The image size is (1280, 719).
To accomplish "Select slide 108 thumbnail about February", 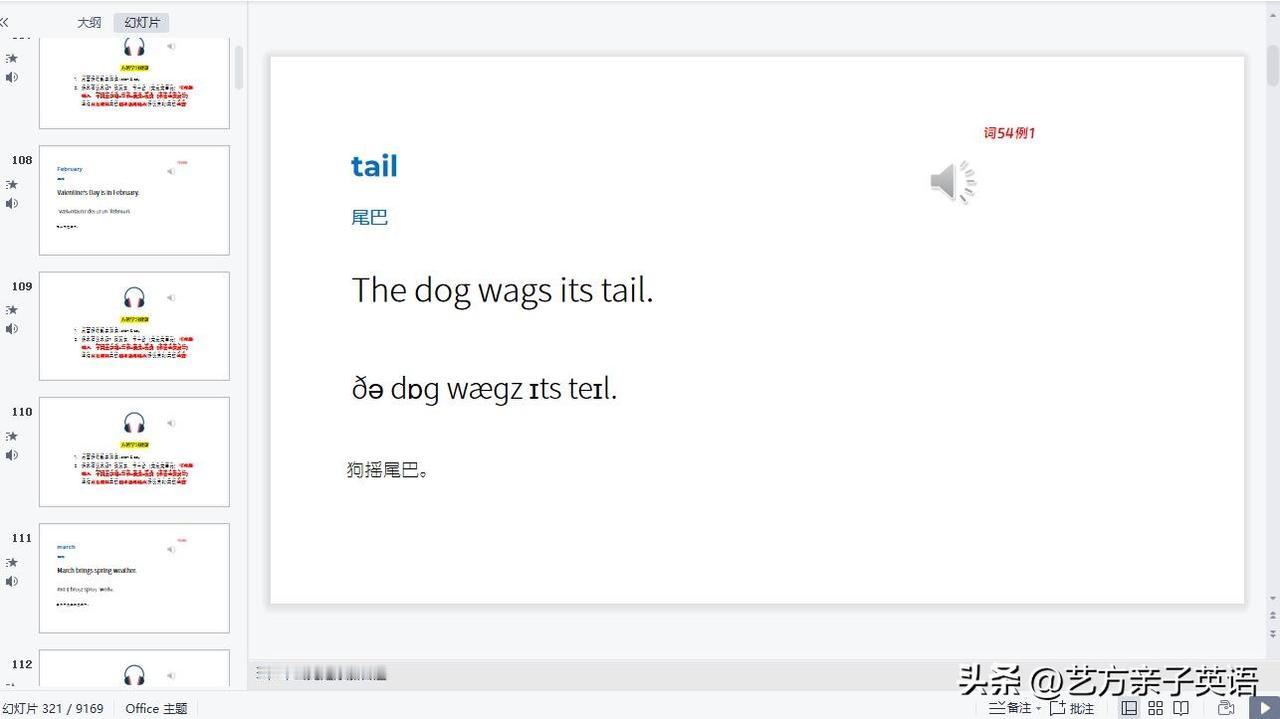I will 134,200.
